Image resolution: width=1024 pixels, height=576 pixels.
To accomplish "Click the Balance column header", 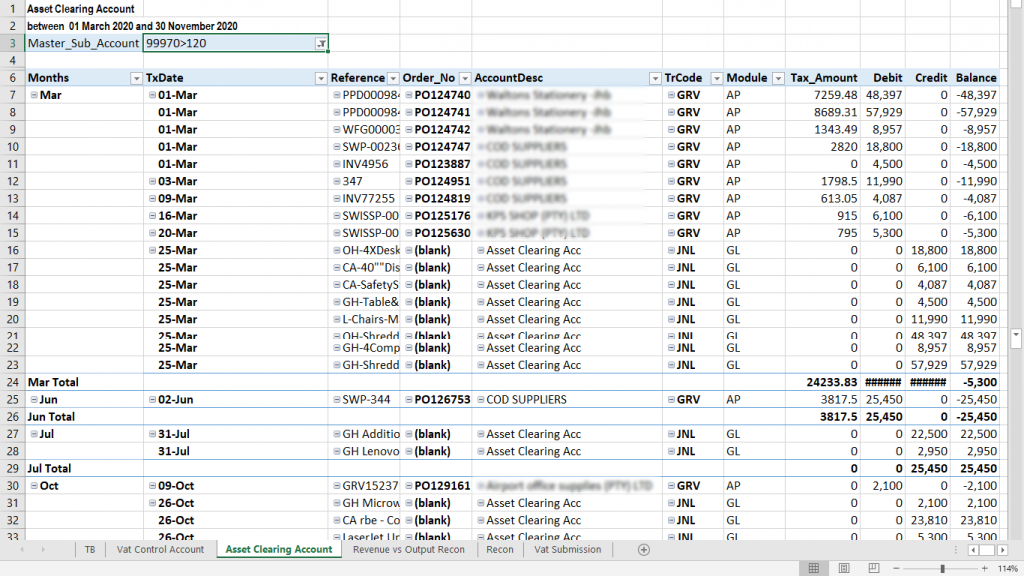I will tap(976, 78).
